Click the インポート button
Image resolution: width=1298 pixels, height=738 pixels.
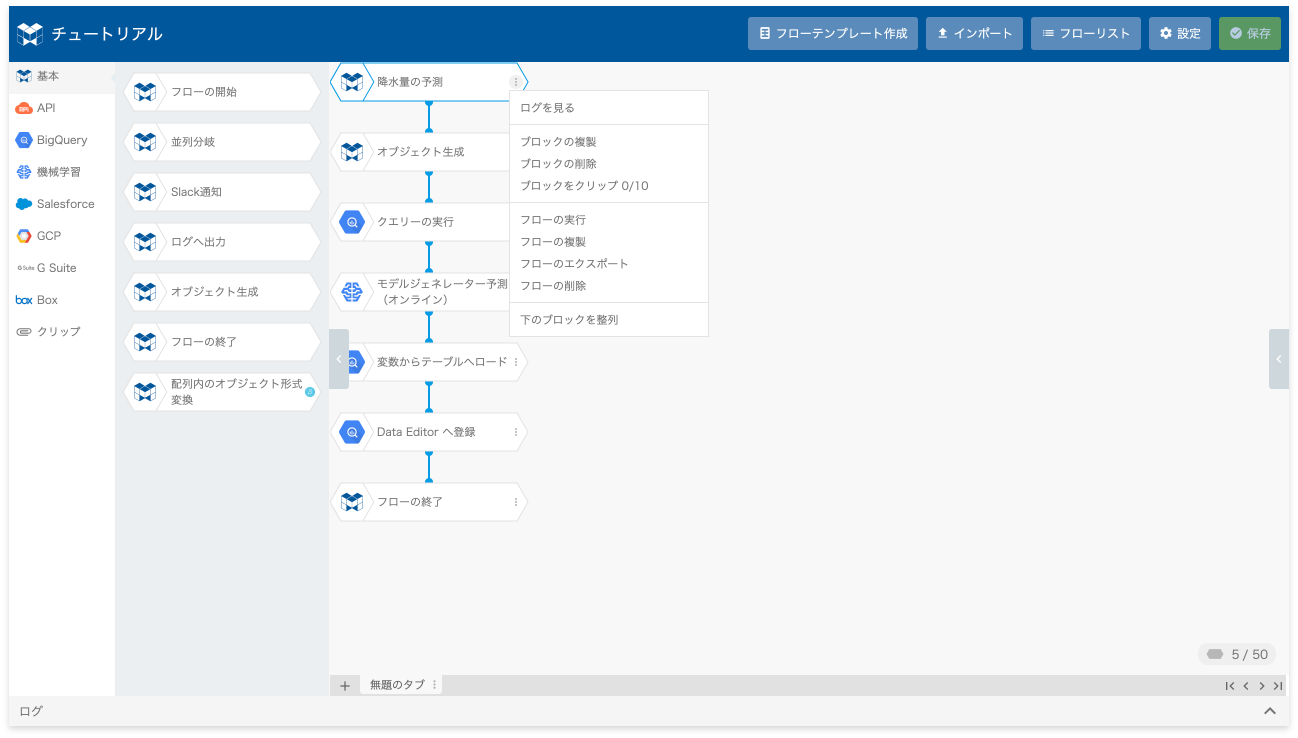coord(974,33)
